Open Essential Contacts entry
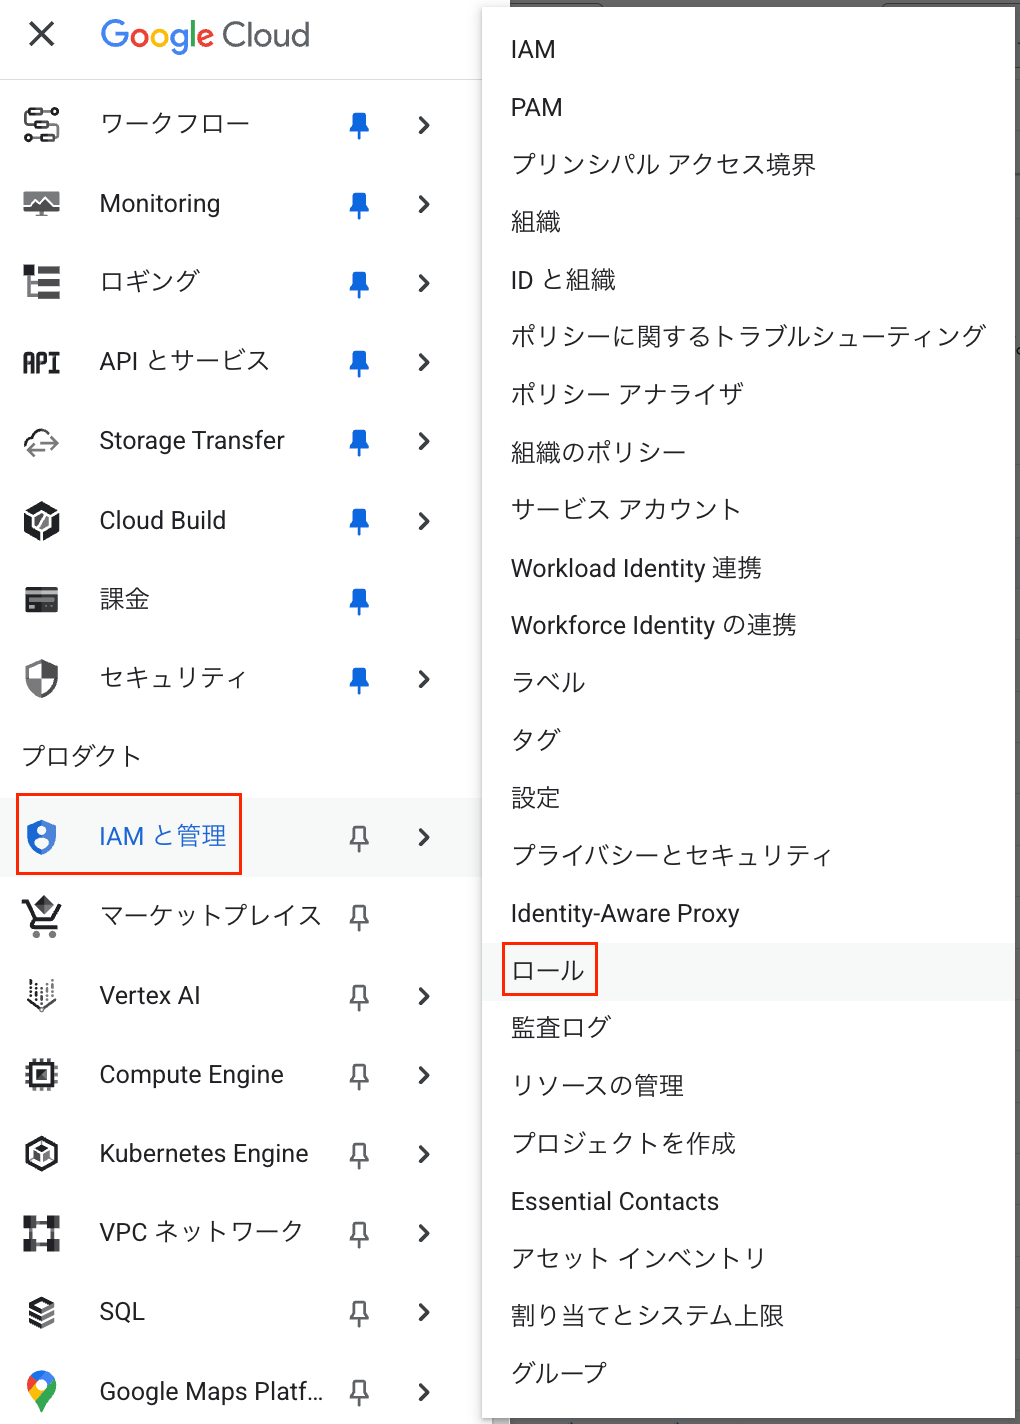Screen dimensions: 1020x1424 (615, 1201)
